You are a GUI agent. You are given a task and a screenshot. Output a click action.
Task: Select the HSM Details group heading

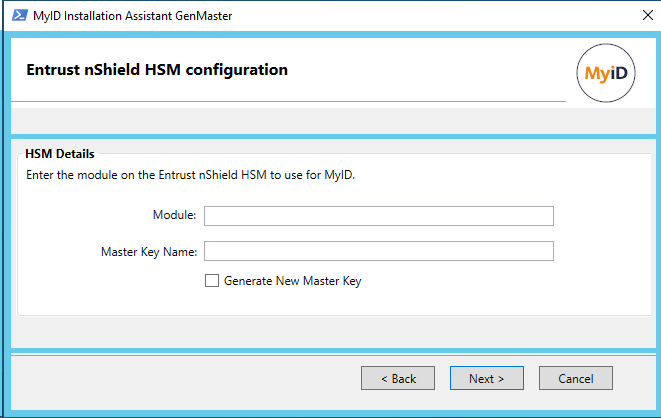(60, 154)
